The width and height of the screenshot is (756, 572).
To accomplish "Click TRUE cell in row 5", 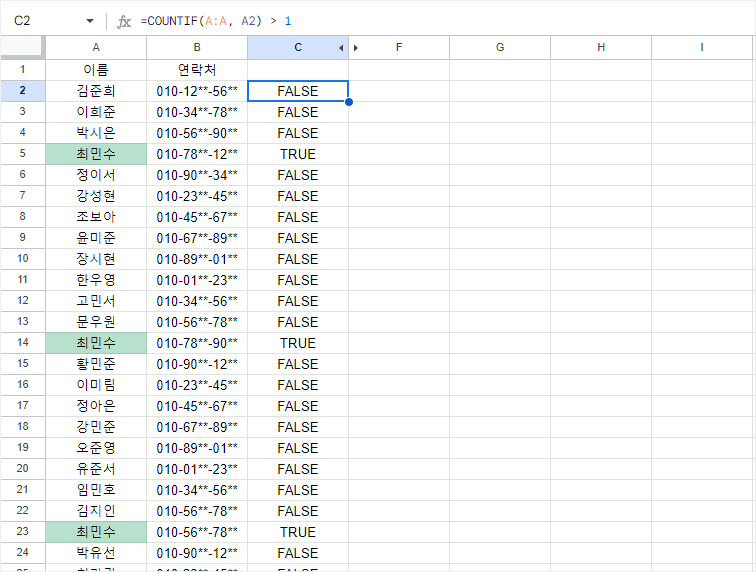I will point(298,154).
